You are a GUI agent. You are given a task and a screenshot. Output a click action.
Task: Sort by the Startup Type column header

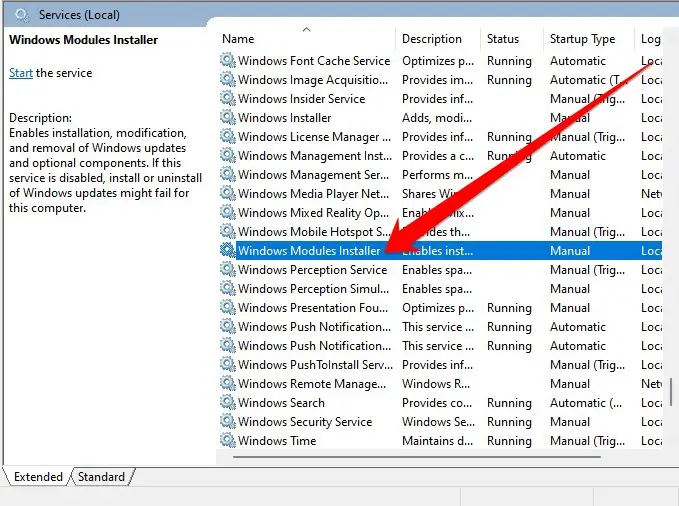[x=582, y=39]
